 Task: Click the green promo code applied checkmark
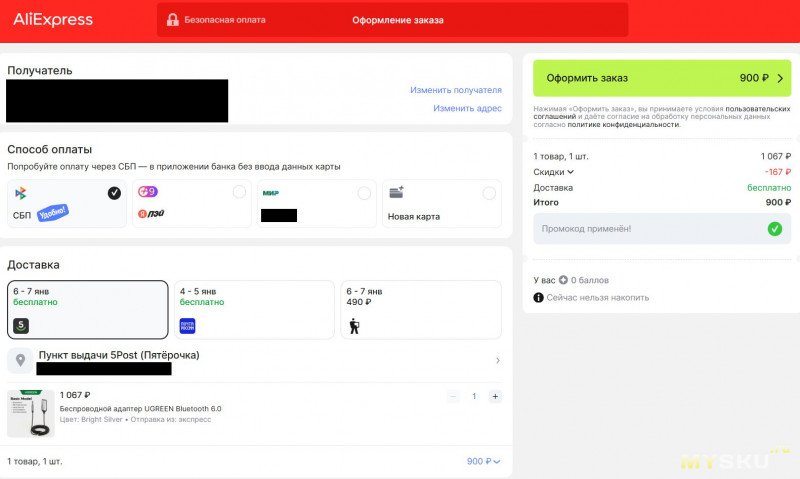774,229
